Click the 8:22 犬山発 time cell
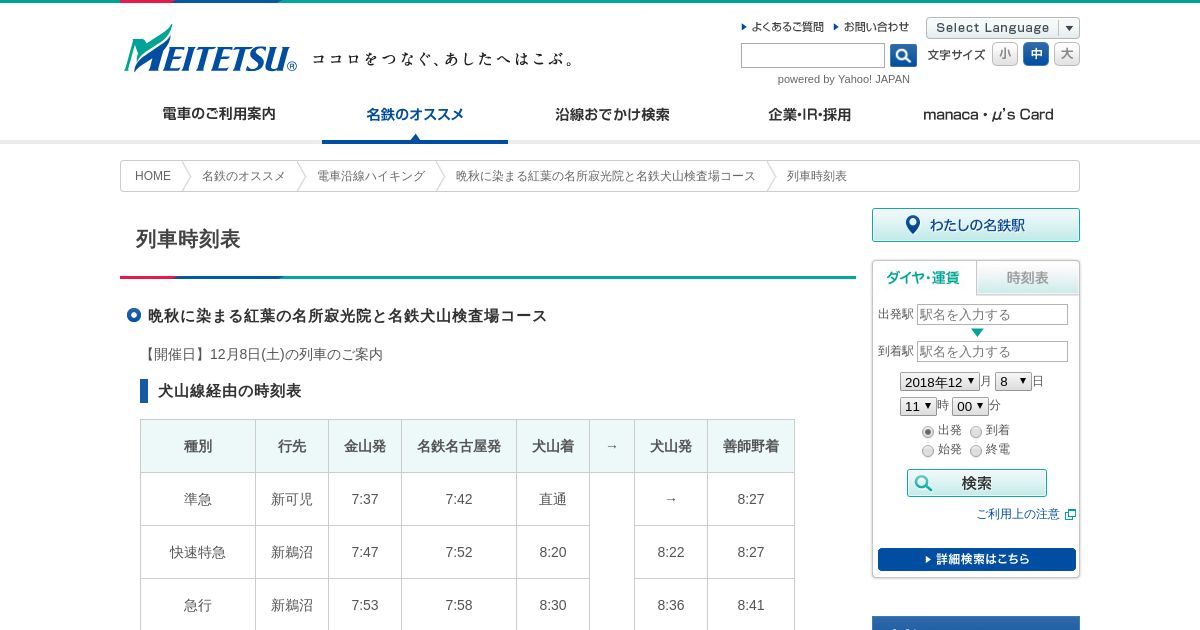Image resolution: width=1200 pixels, height=630 pixels. [671, 552]
